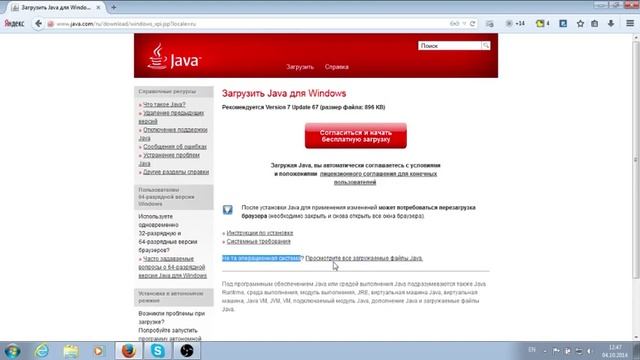Screen dimensions: 640x360
Task: Click the highlighted 'Не та операционная система' text
Action: [261, 258]
